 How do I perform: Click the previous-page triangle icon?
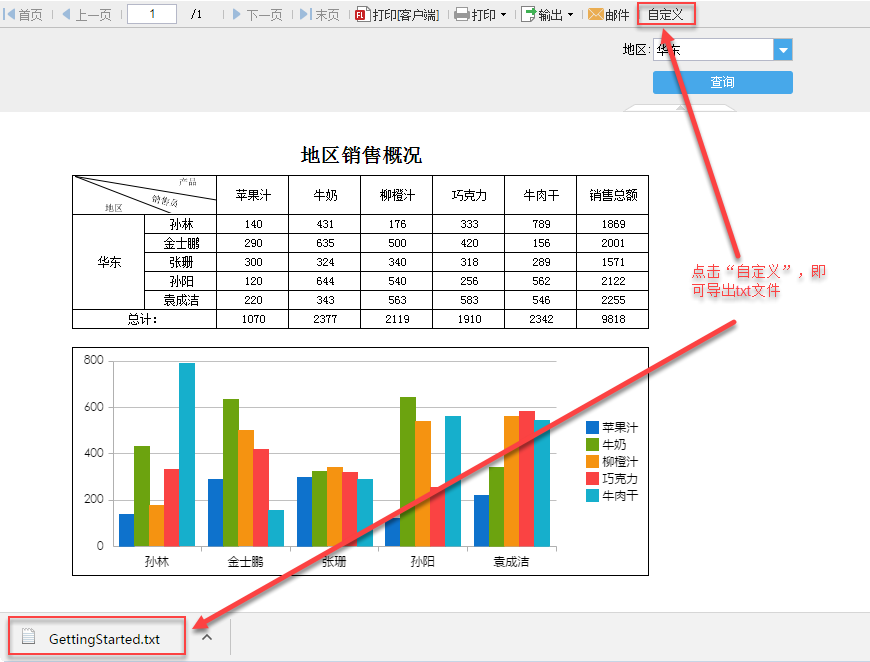point(67,14)
